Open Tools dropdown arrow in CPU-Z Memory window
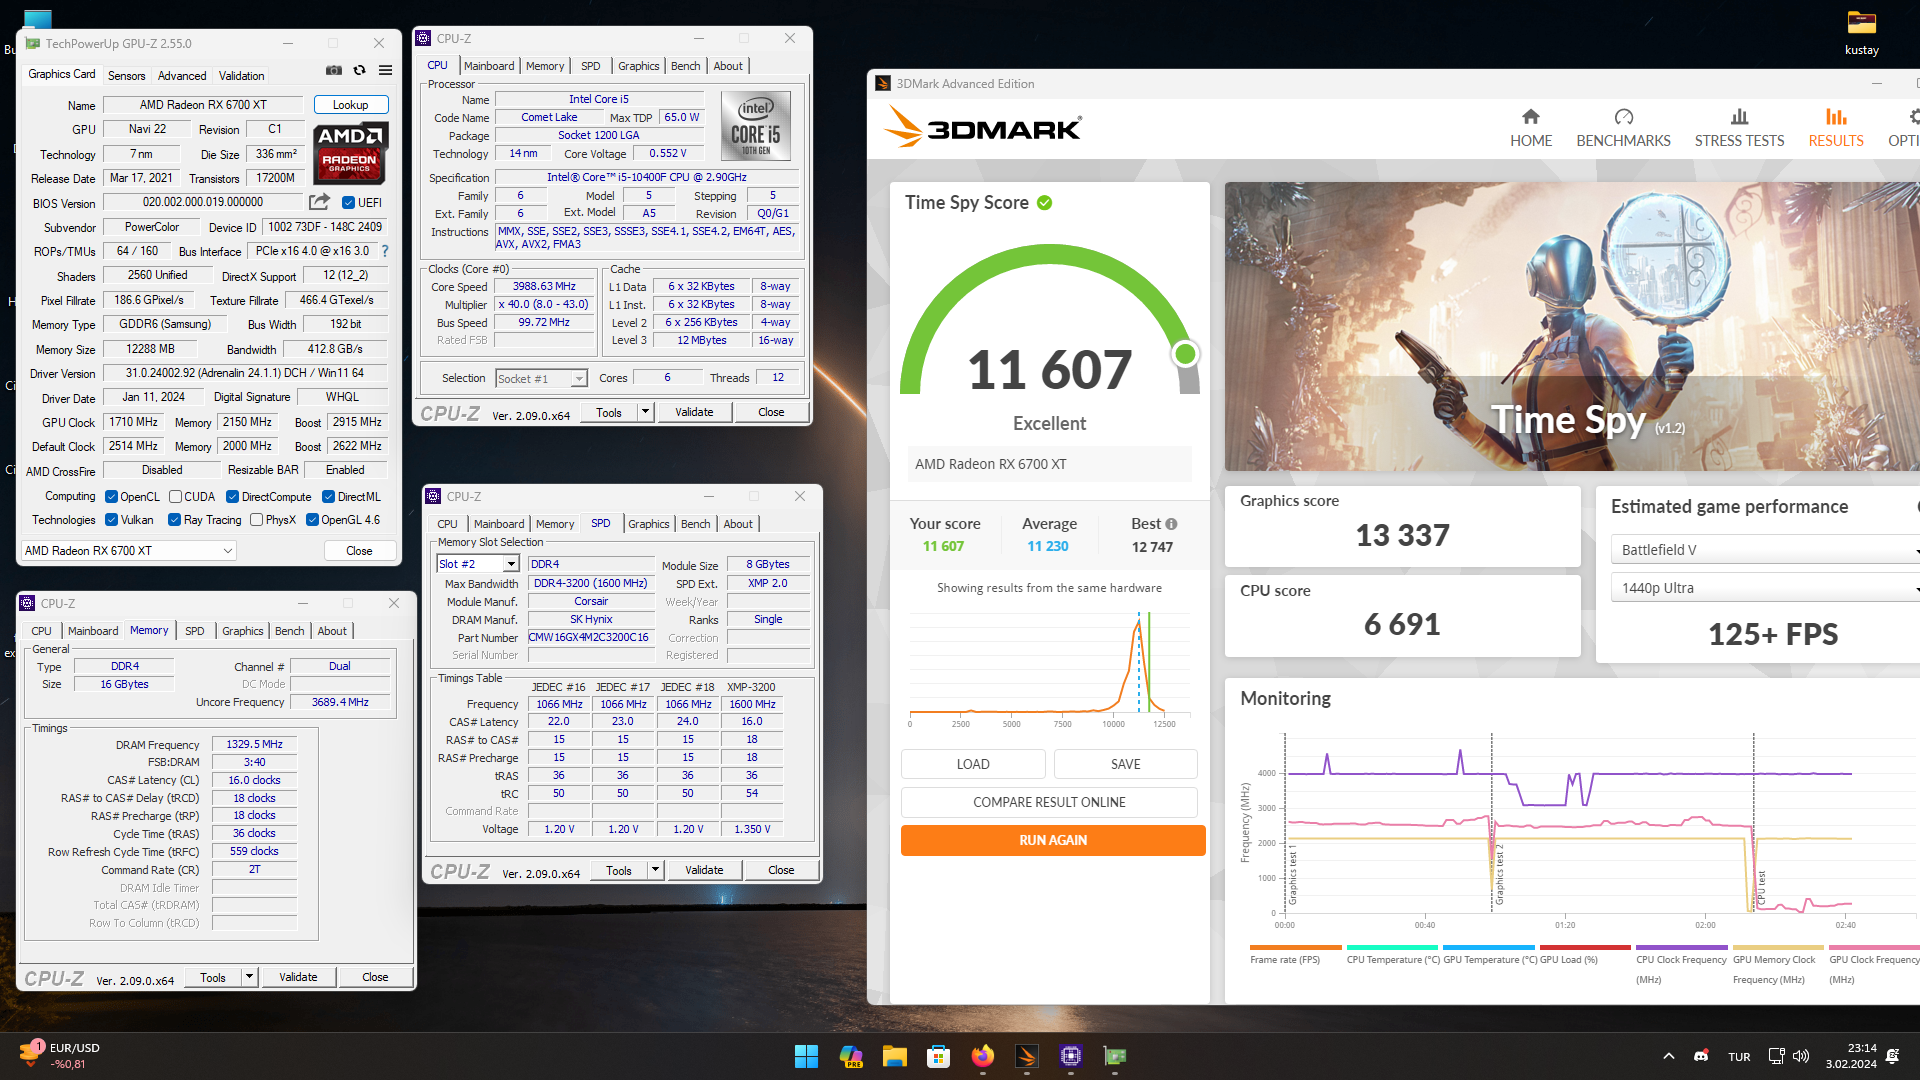 249,977
